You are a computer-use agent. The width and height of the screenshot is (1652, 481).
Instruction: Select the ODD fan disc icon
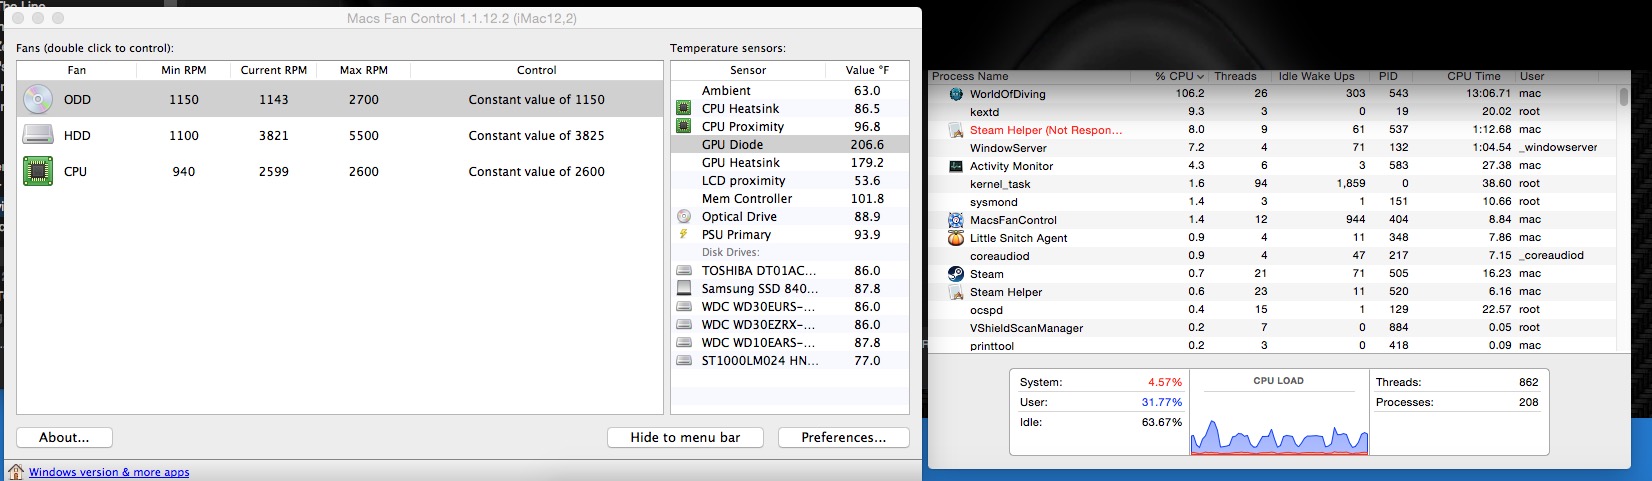pyautogui.click(x=38, y=99)
